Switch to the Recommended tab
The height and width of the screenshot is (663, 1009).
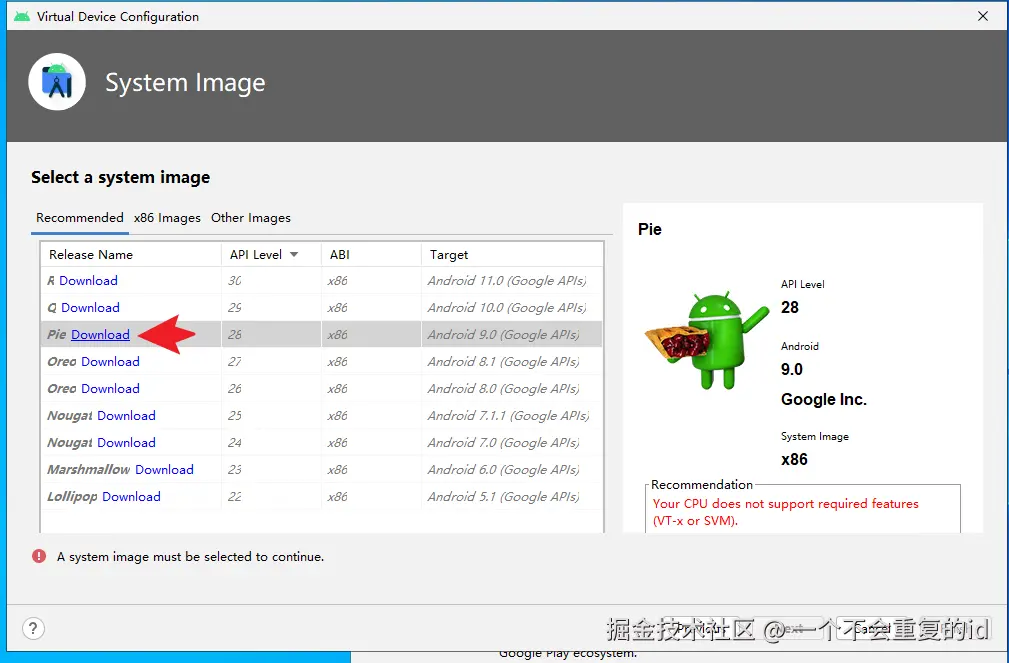(80, 218)
